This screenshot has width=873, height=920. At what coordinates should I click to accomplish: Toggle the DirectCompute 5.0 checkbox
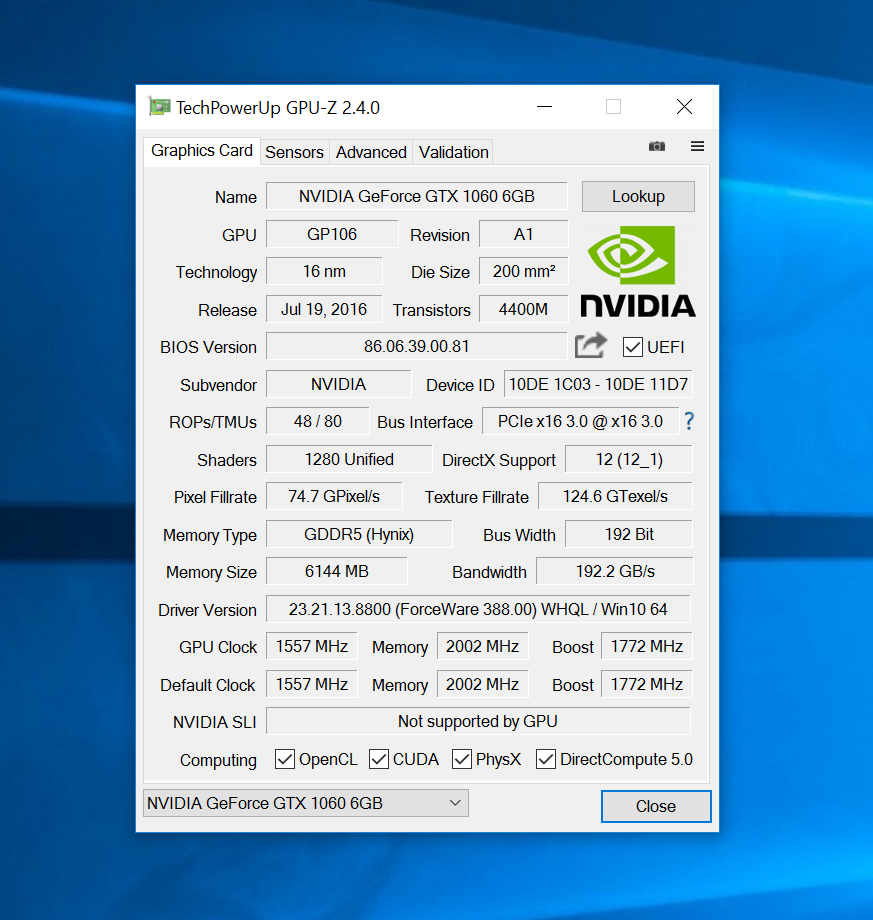(546, 759)
